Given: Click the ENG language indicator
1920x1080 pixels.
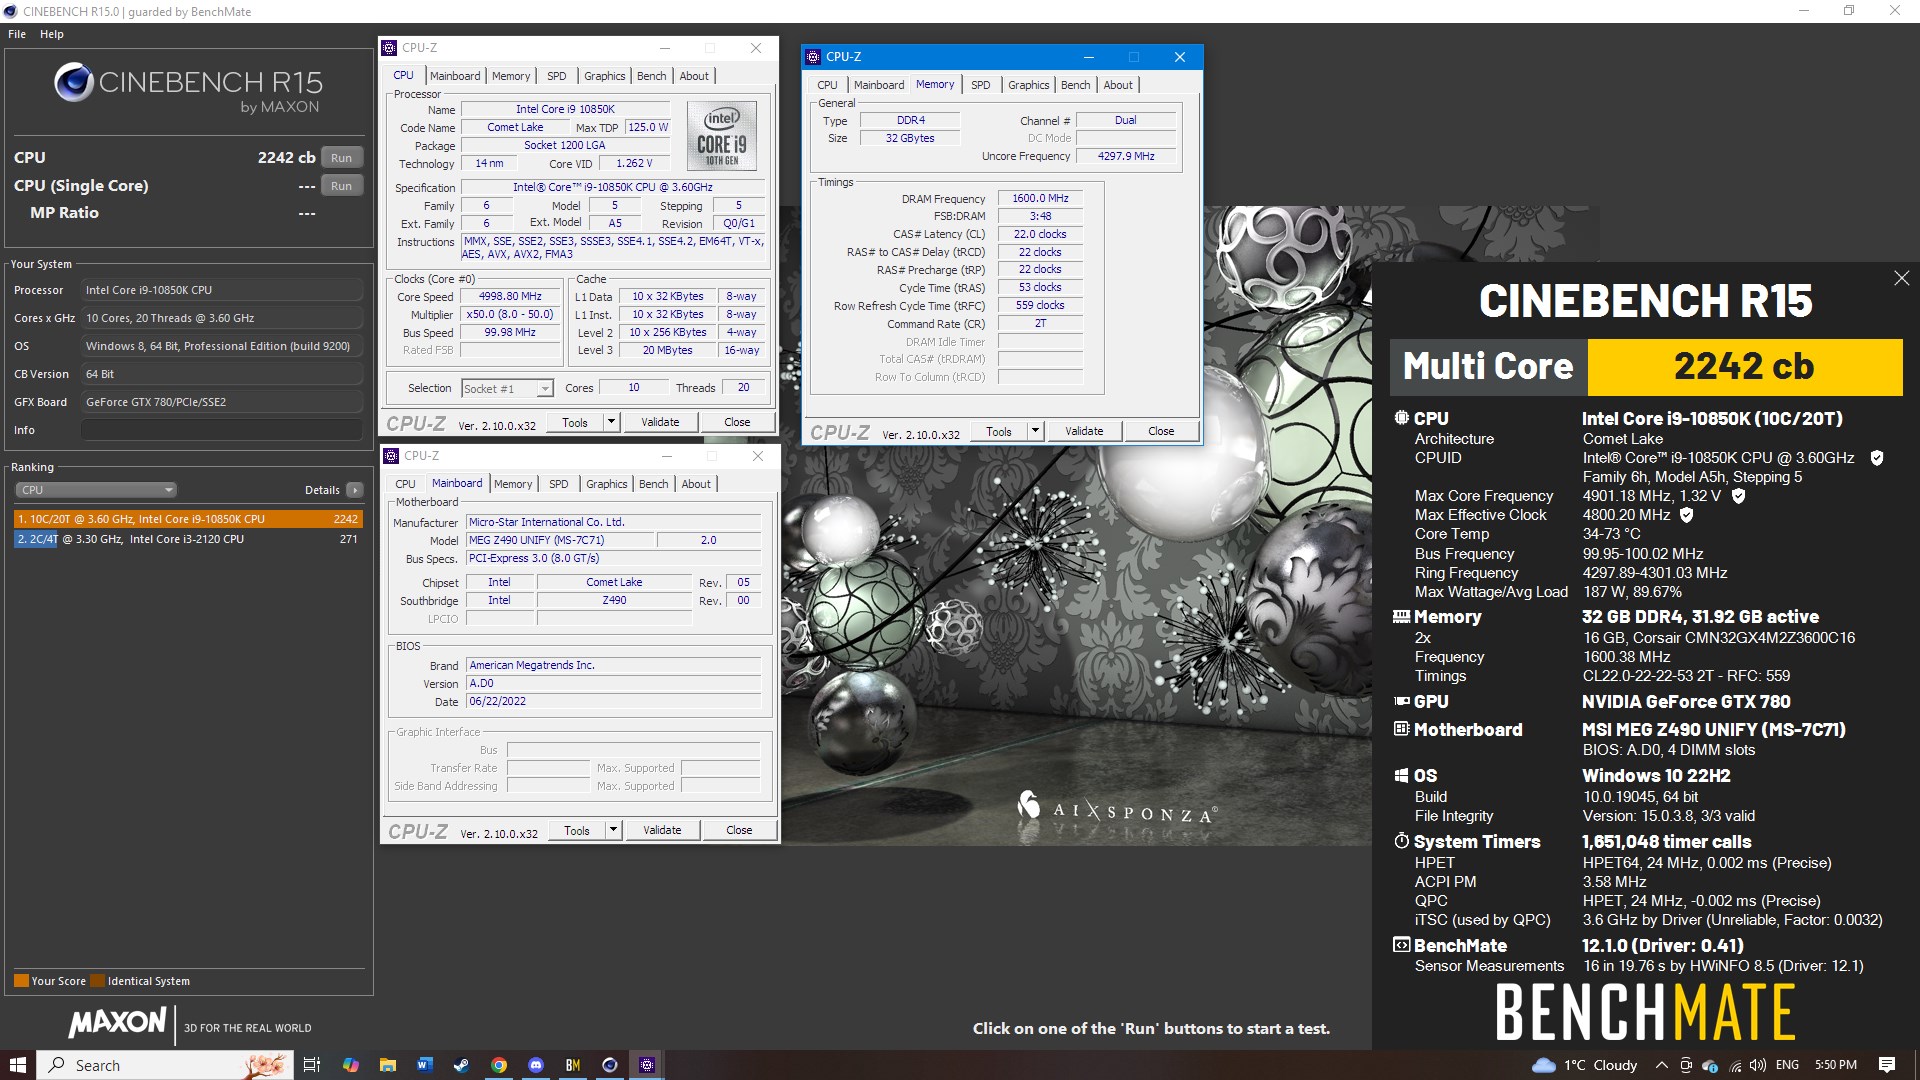Looking at the screenshot, I should click(1788, 1065).
